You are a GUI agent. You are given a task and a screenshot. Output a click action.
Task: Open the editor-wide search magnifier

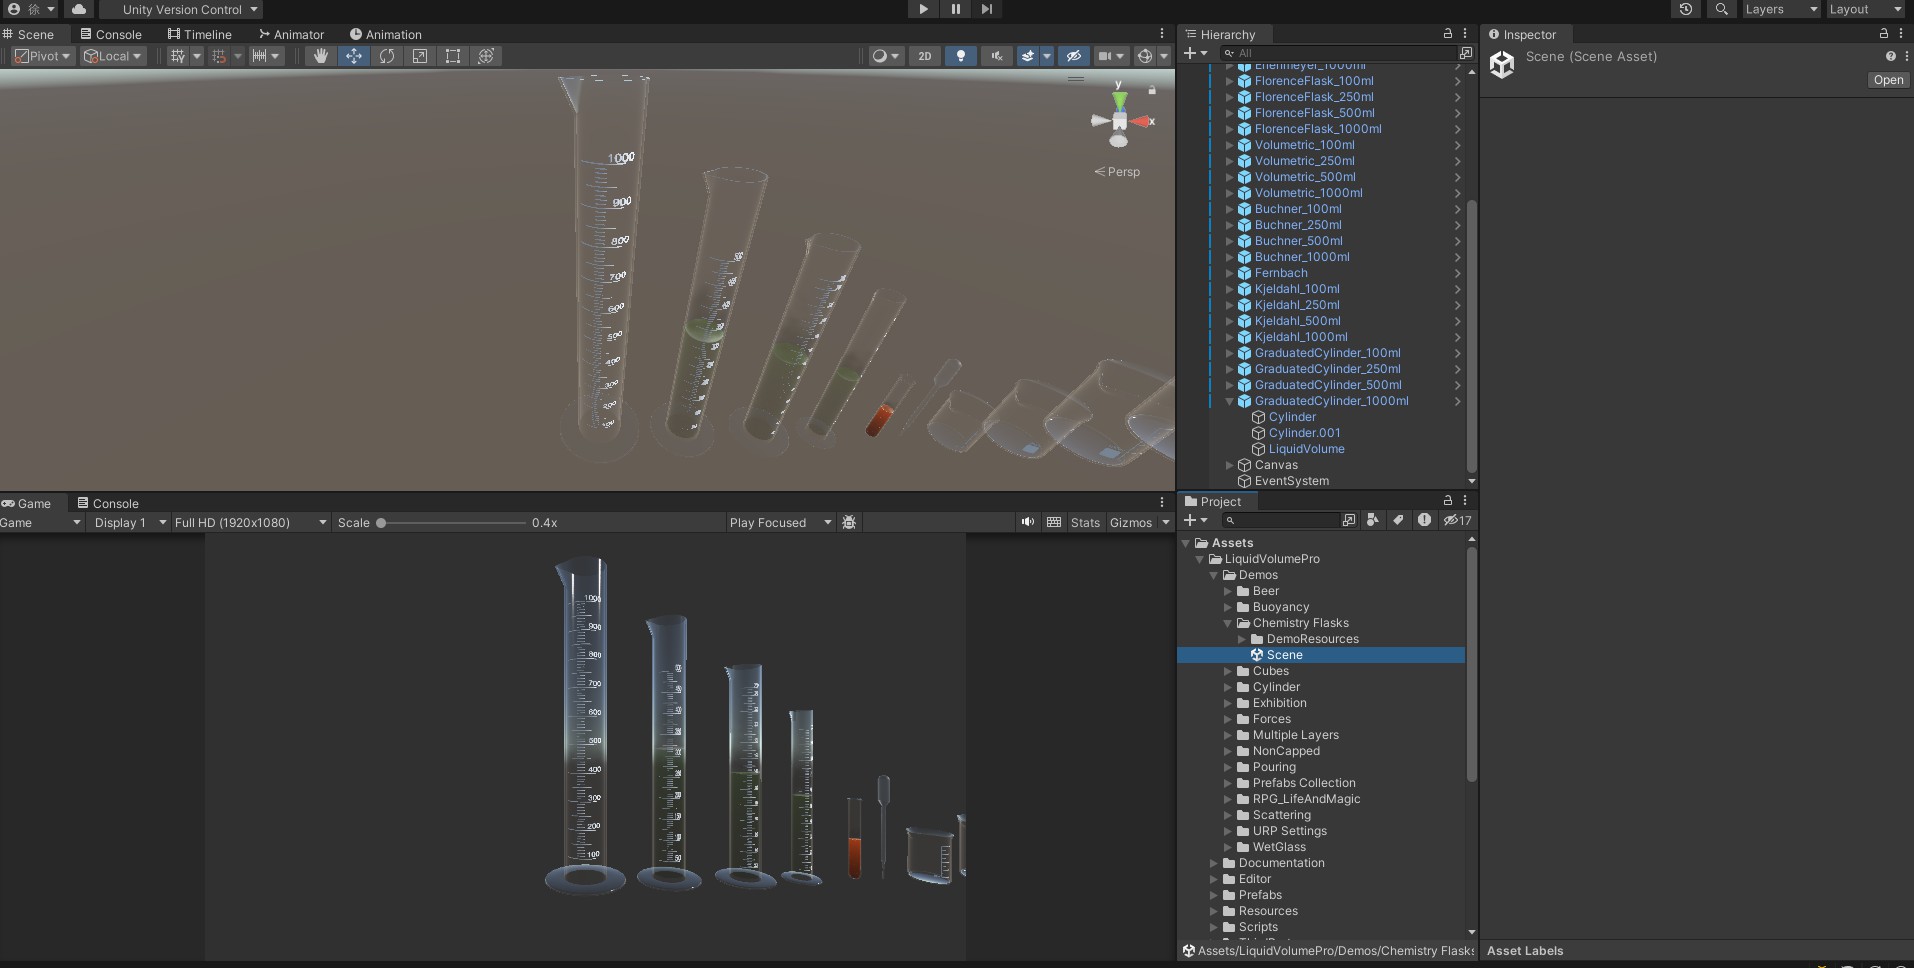point(1722,9)
